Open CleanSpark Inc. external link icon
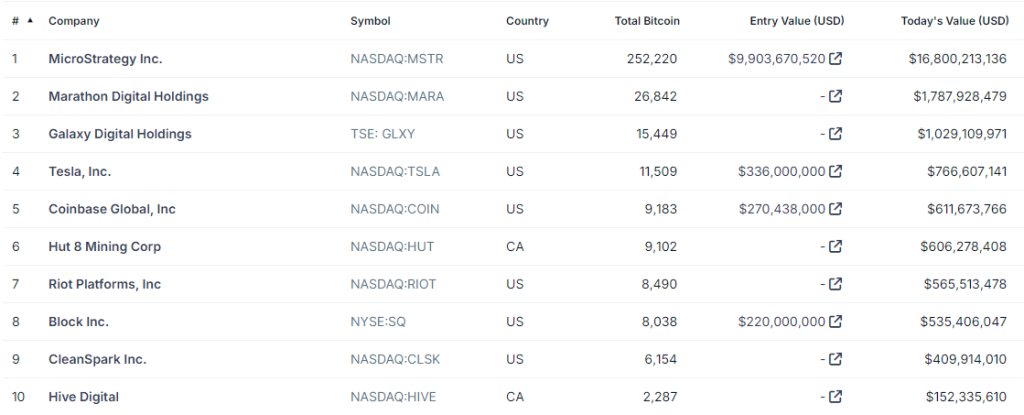The width and height of the screenshot is (1024, 415). tap(836, 359)
